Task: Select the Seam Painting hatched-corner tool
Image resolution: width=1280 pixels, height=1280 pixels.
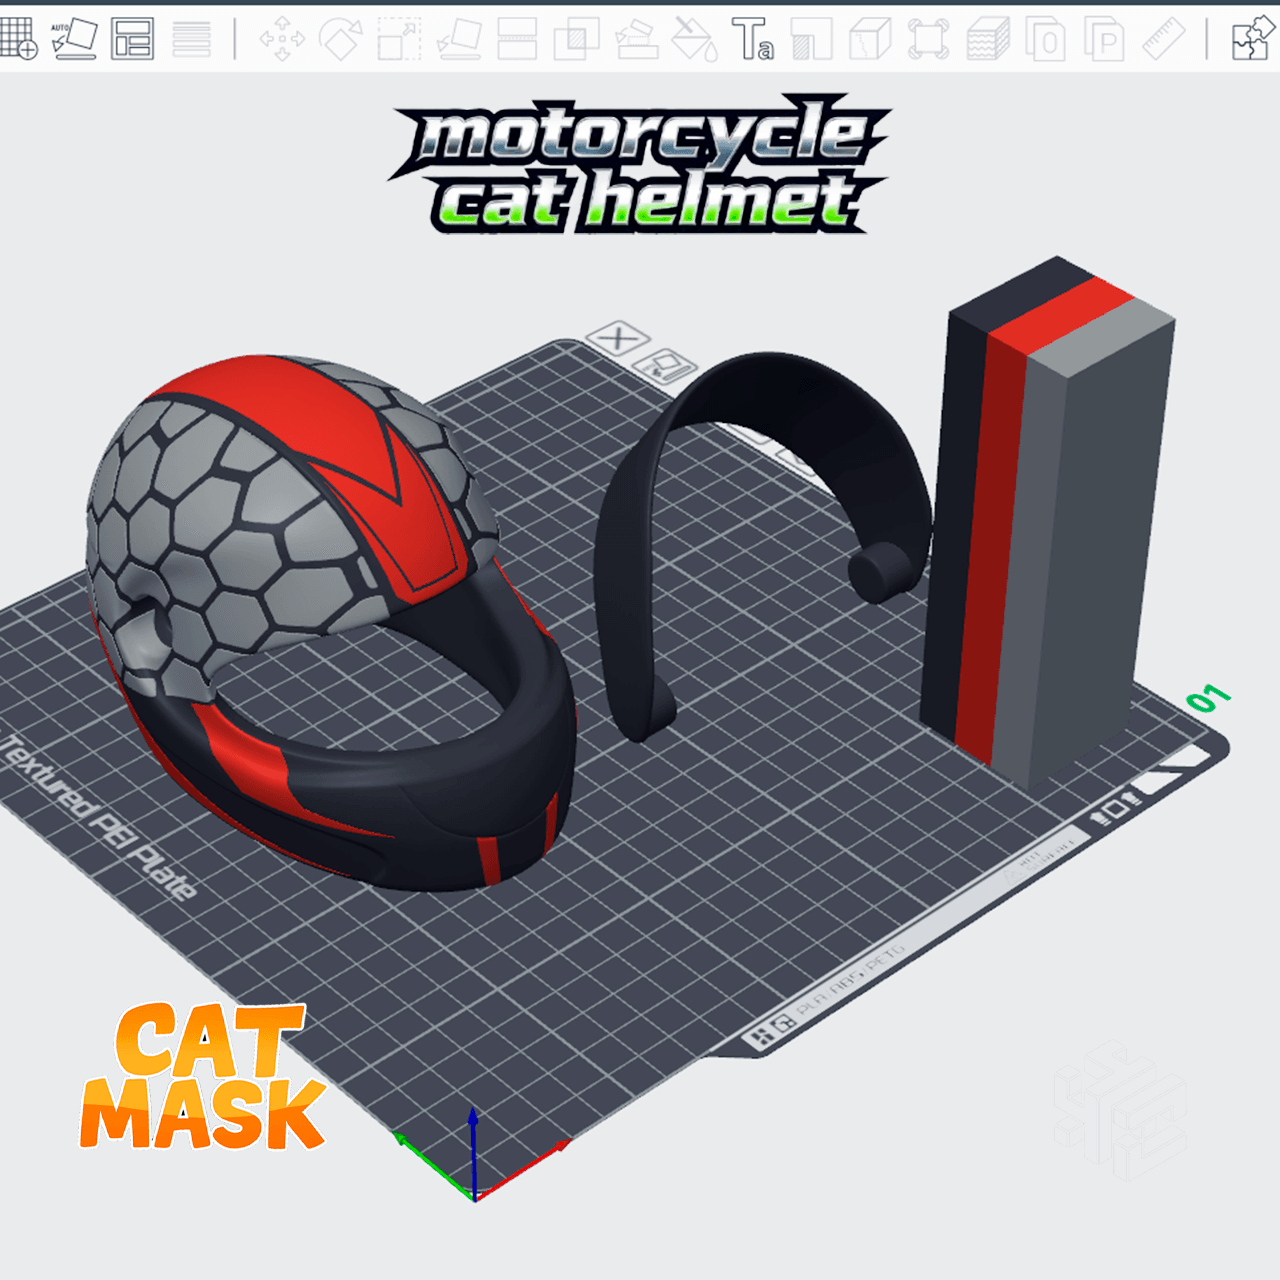Action: (812, 40)
